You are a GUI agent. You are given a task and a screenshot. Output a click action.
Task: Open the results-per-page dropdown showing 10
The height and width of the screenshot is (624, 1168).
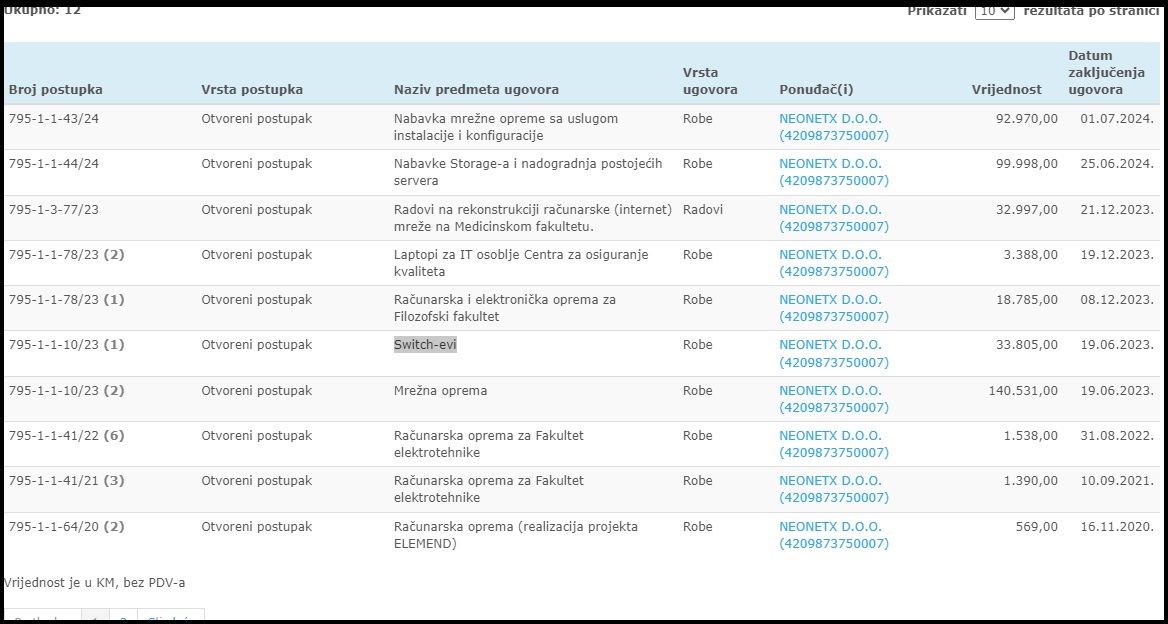(994, 11)
